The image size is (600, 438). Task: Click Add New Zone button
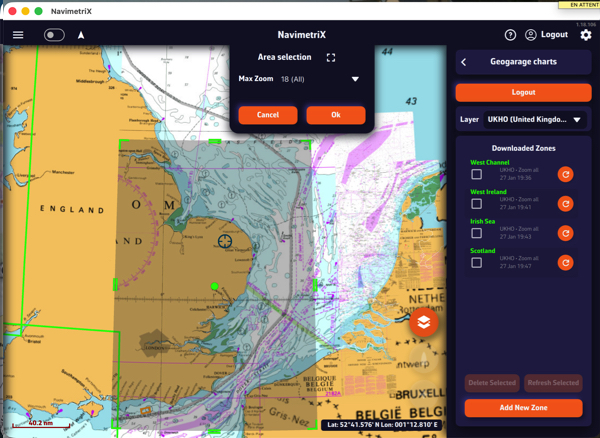pos(523,408)
